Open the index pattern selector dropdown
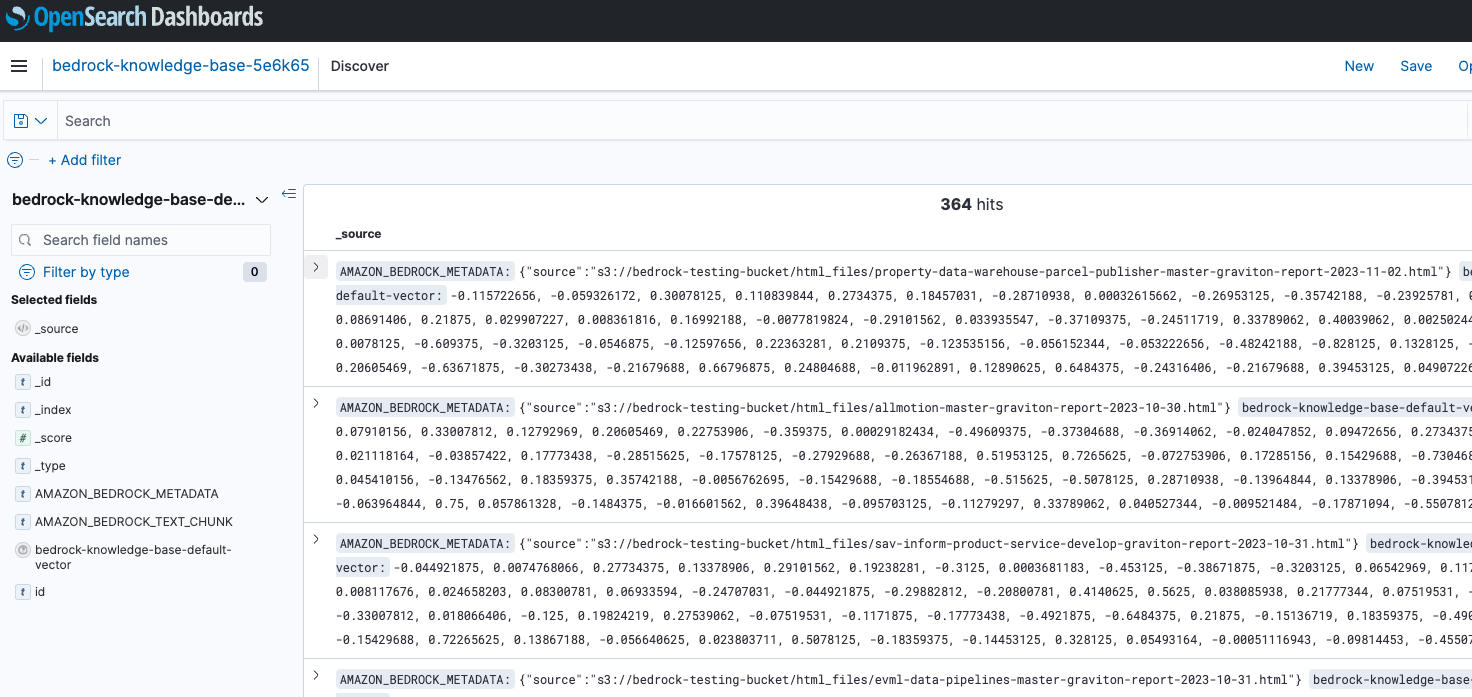1472x697 pixels. point(140,200)
